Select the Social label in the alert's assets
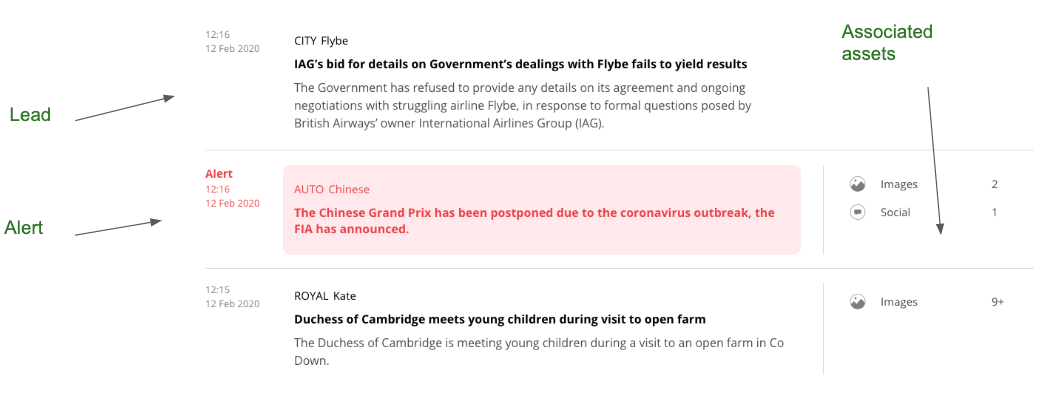The image size is (1049, 401). (895, 212)
